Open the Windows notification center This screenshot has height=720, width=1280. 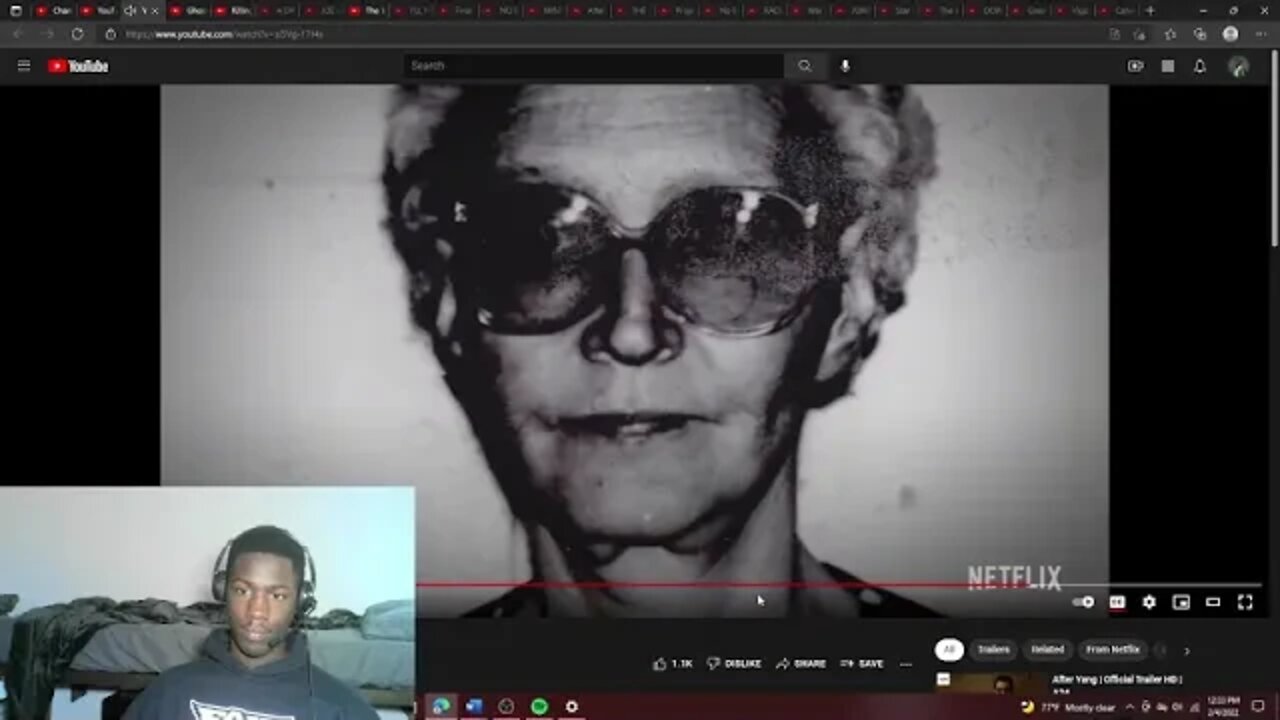[x=1258, y=706]
